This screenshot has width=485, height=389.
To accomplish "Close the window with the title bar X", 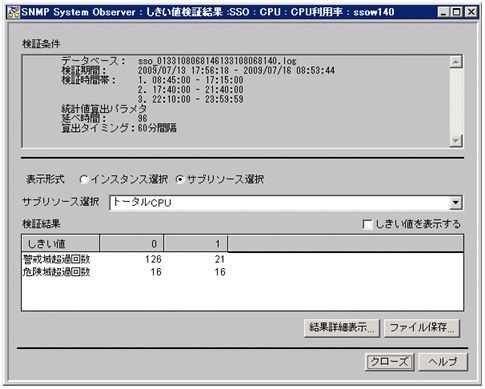I will coord(471,12).
